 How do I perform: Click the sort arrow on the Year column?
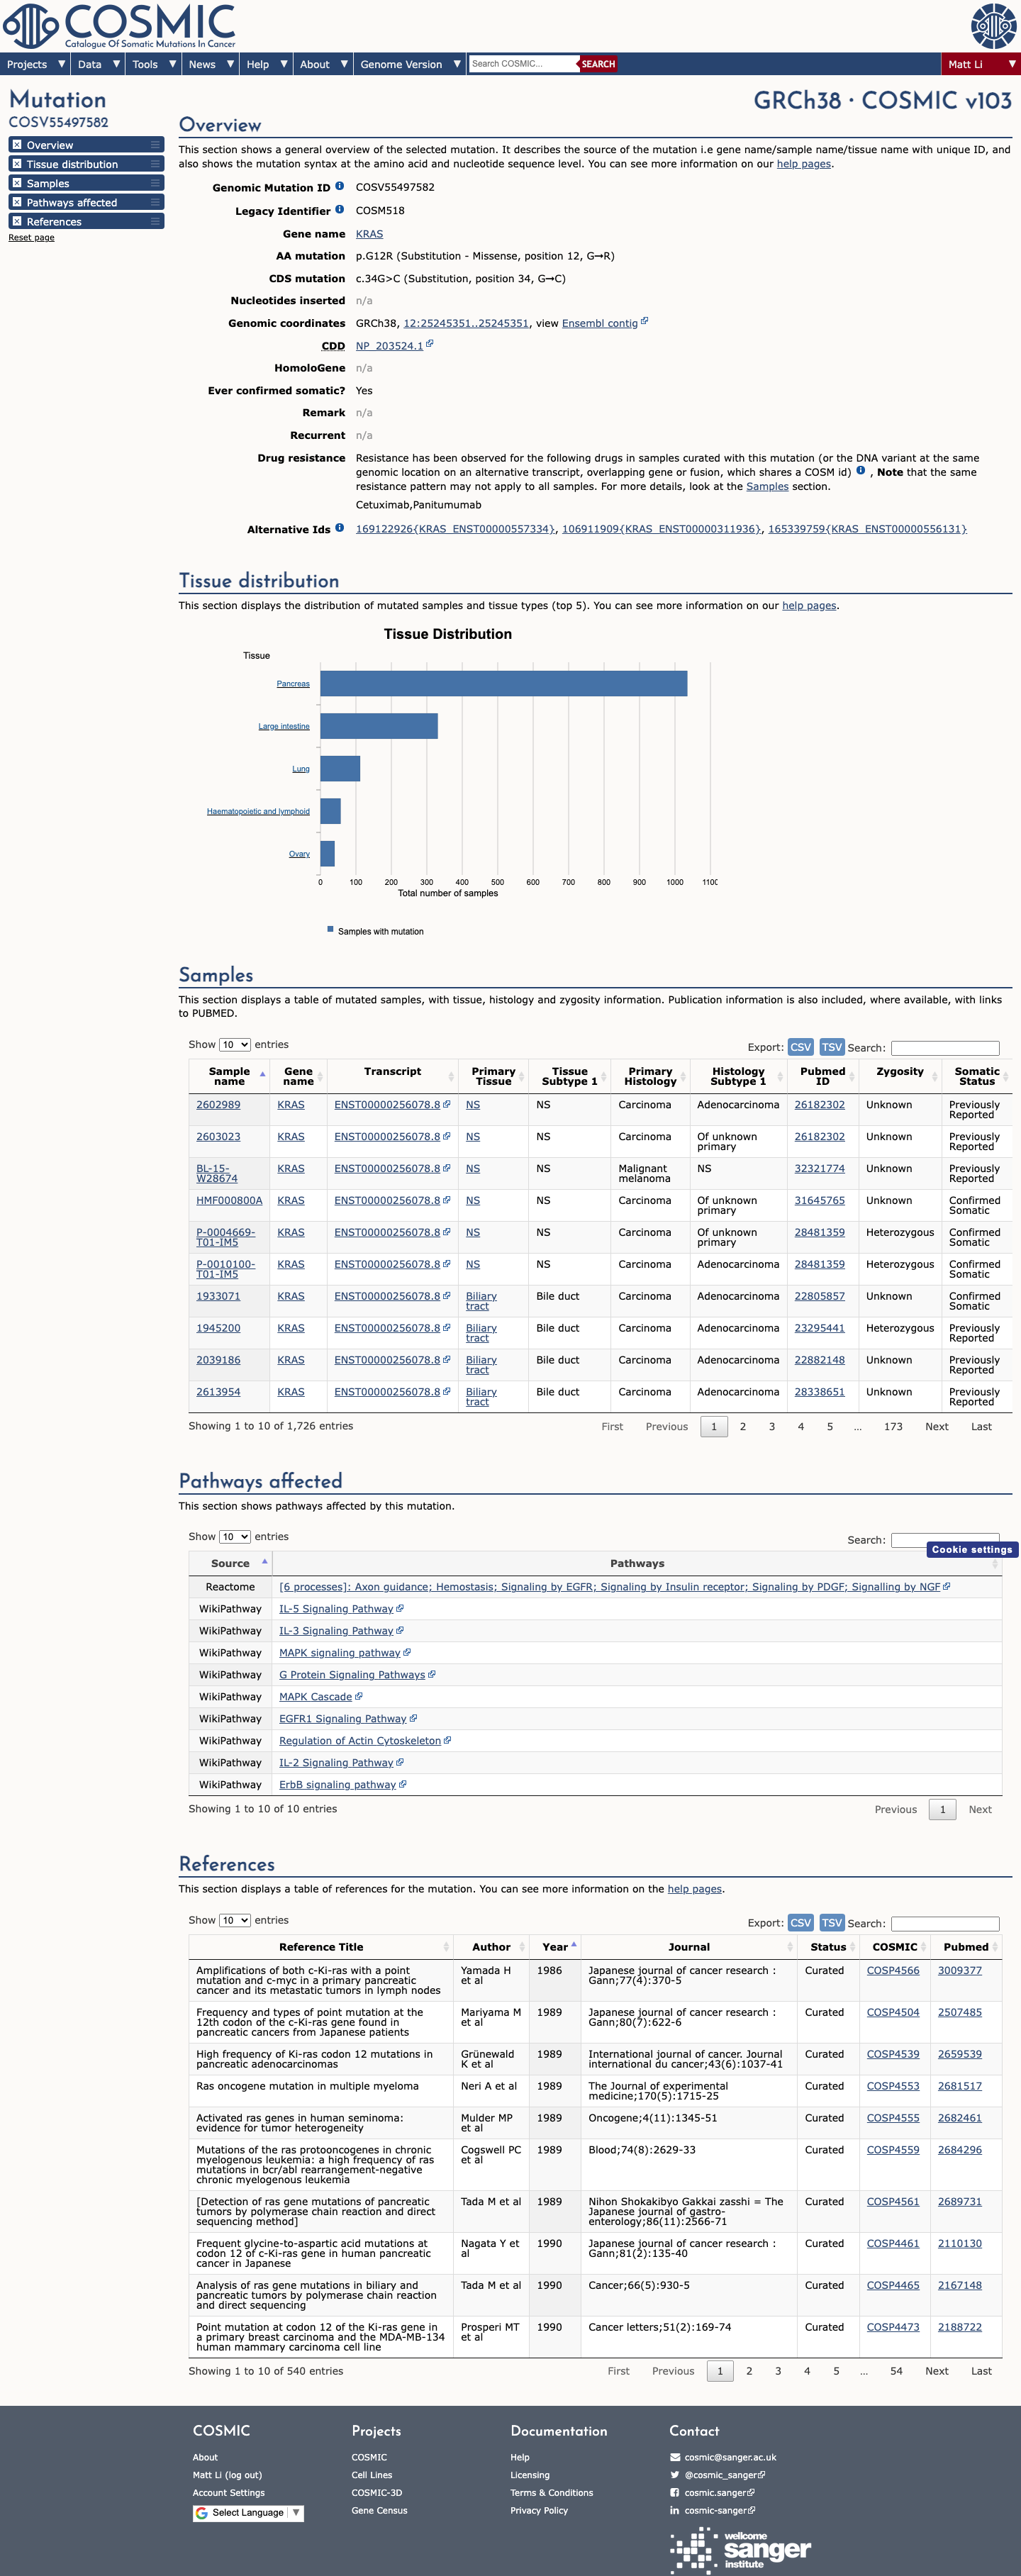[x=574, y=1945]
